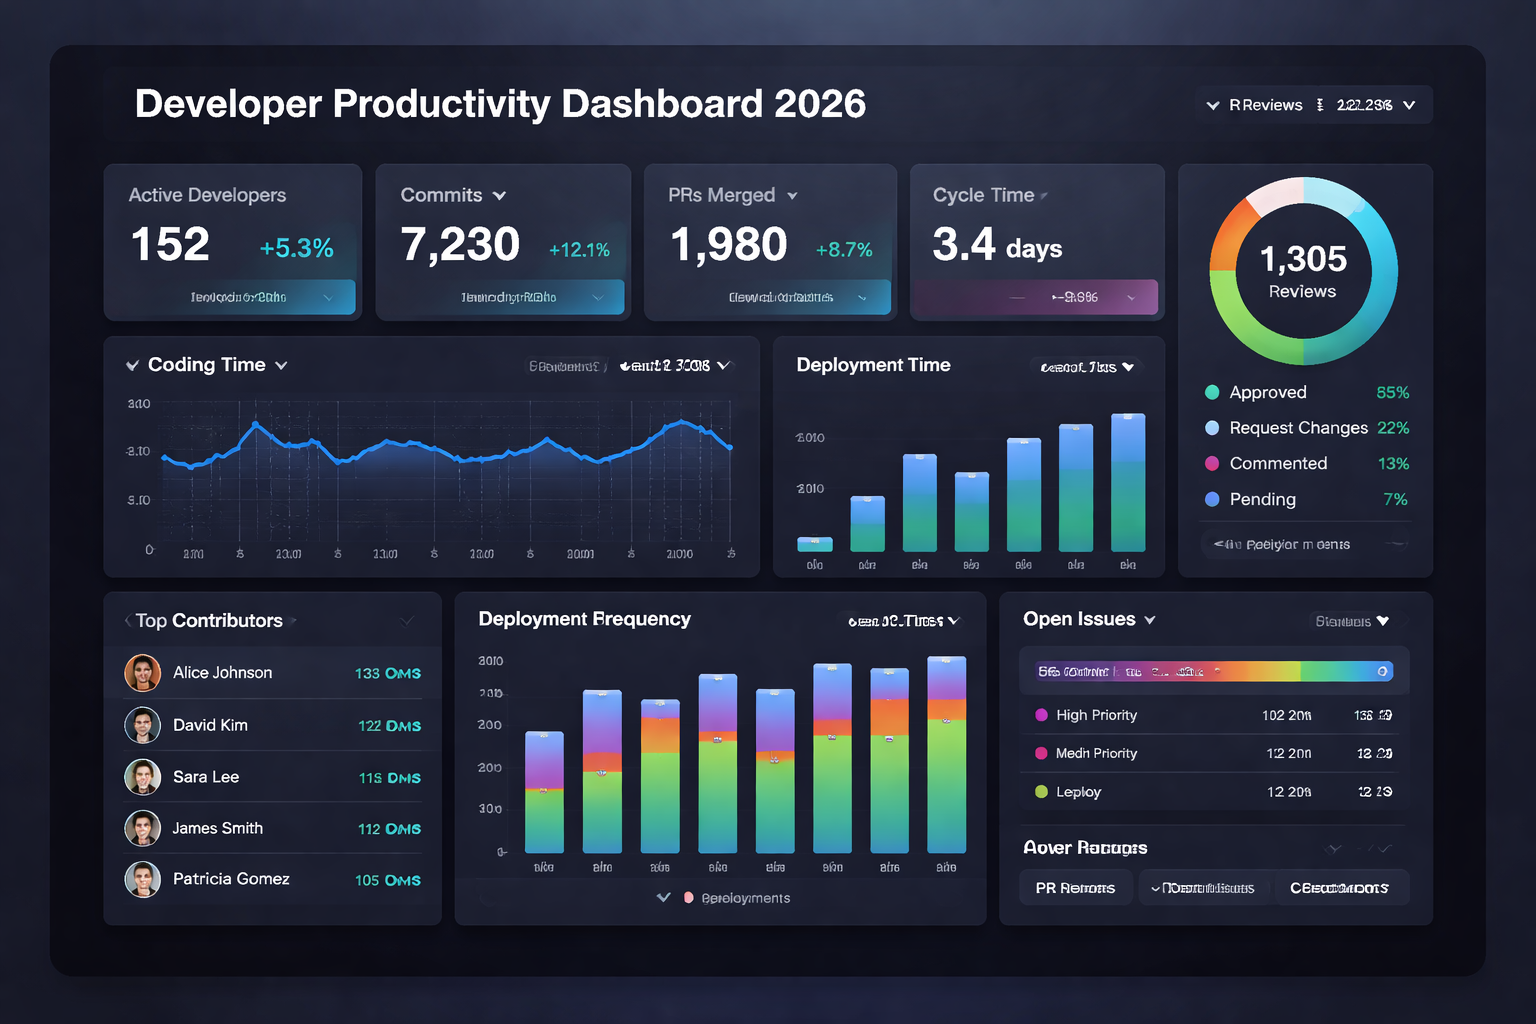Click the Open Issues gradient progress bar

click(x=1213, y=671)
